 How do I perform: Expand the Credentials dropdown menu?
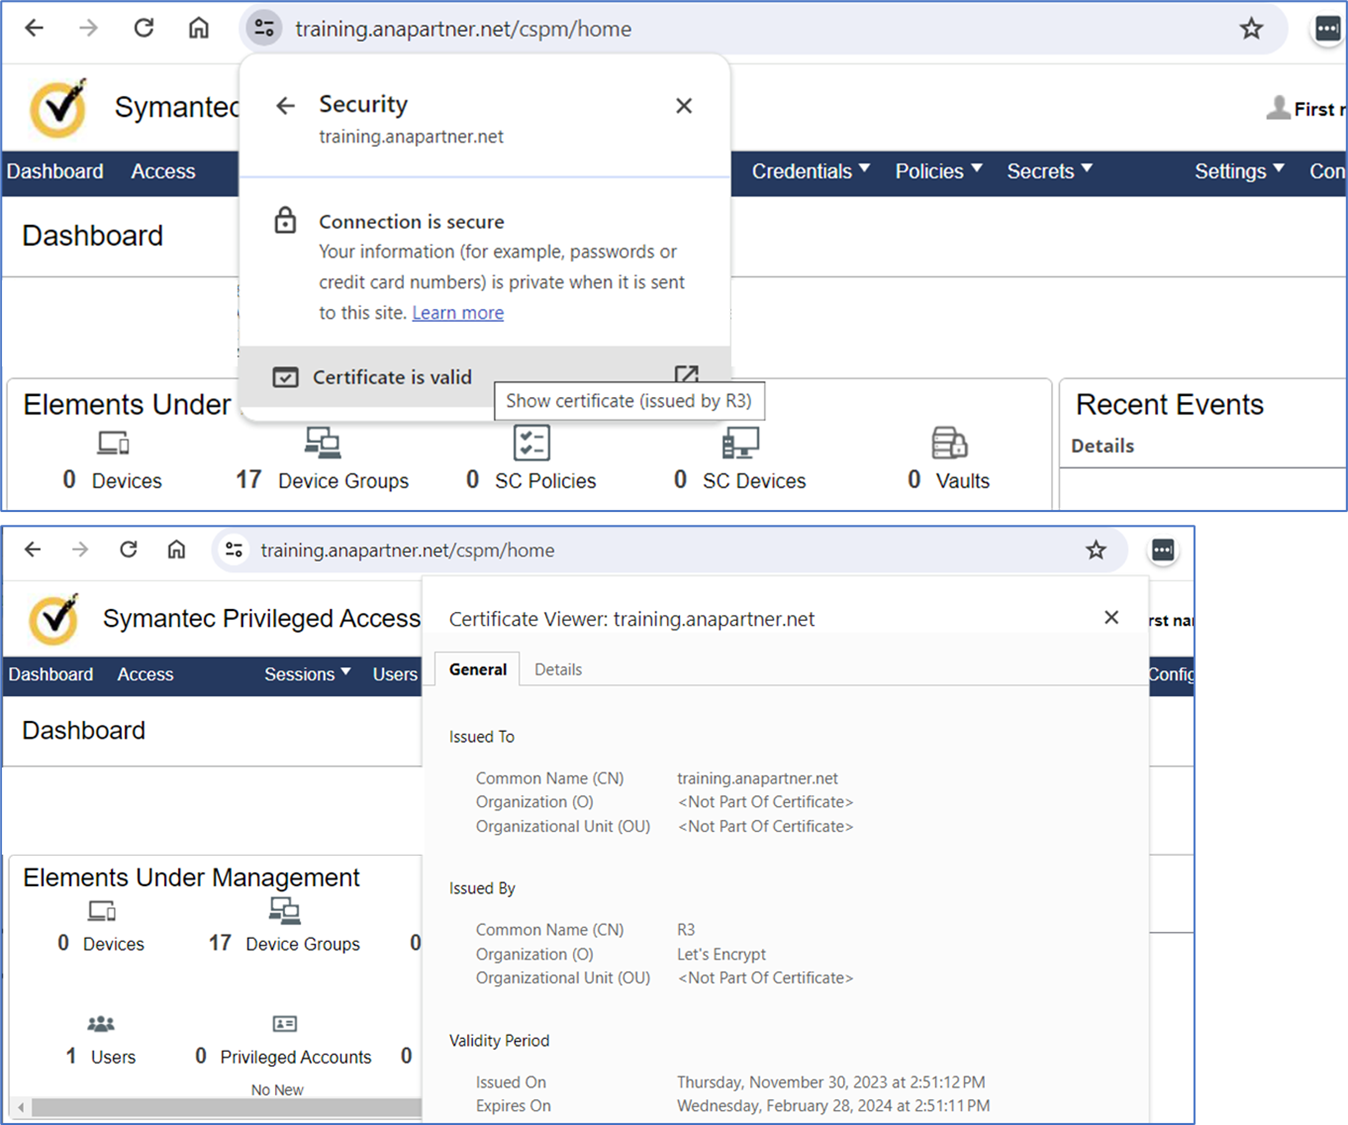810,171
